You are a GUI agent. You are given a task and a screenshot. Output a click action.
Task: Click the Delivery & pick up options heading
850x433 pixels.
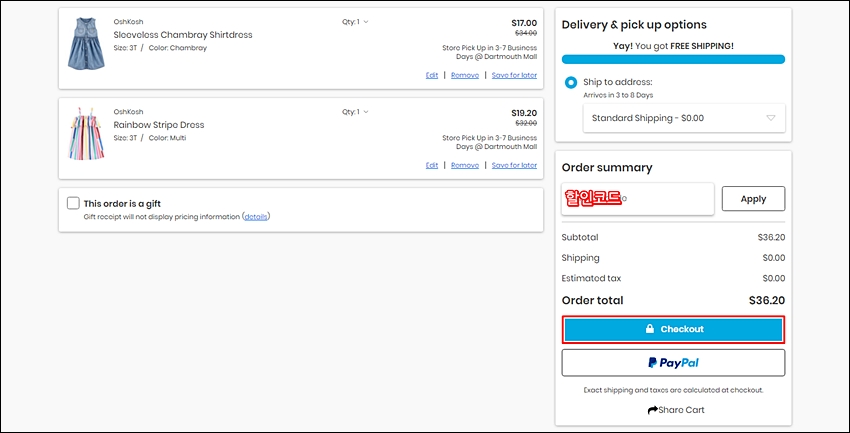point(634,25)
